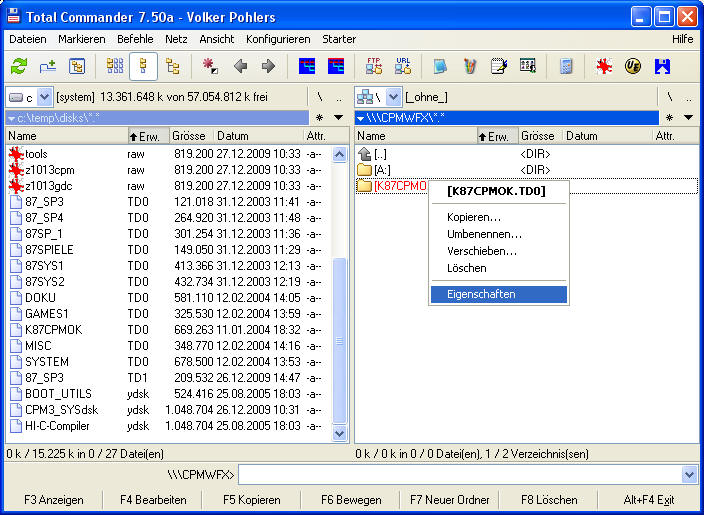Open the URL new connection icon

pyautogui.click(x=403, y=66)
